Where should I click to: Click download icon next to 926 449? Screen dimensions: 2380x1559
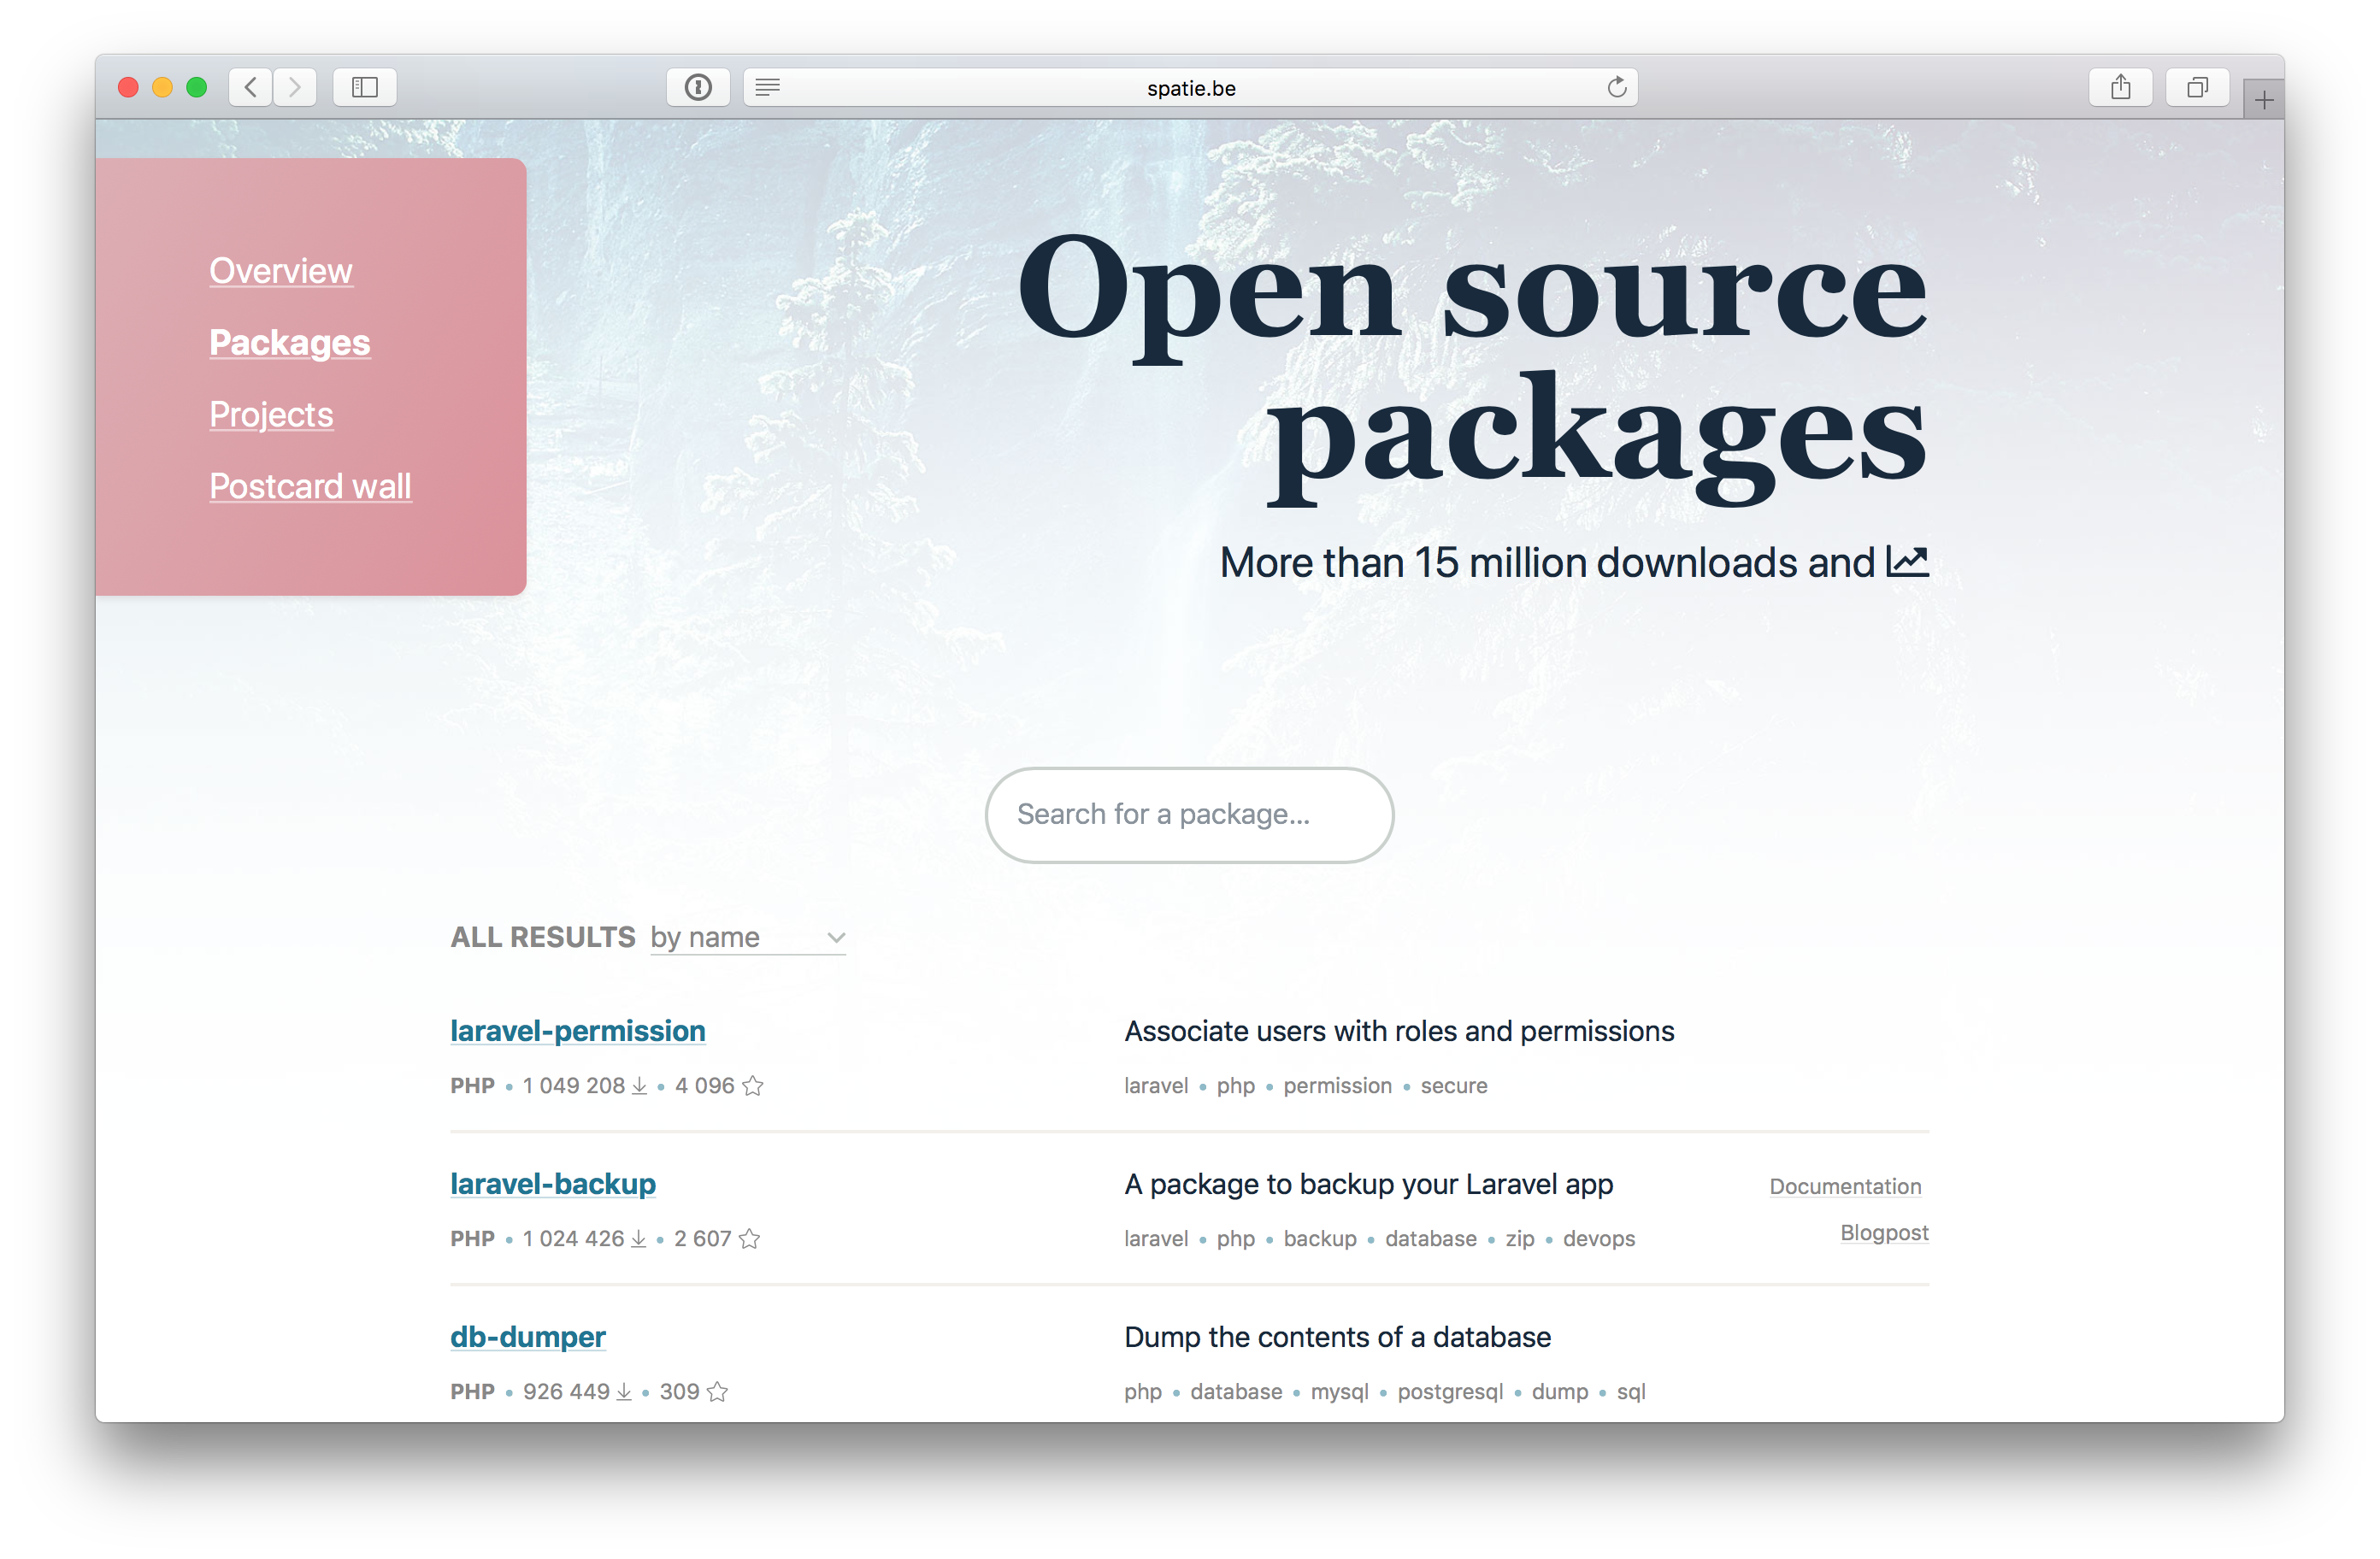click(624, 1392)
